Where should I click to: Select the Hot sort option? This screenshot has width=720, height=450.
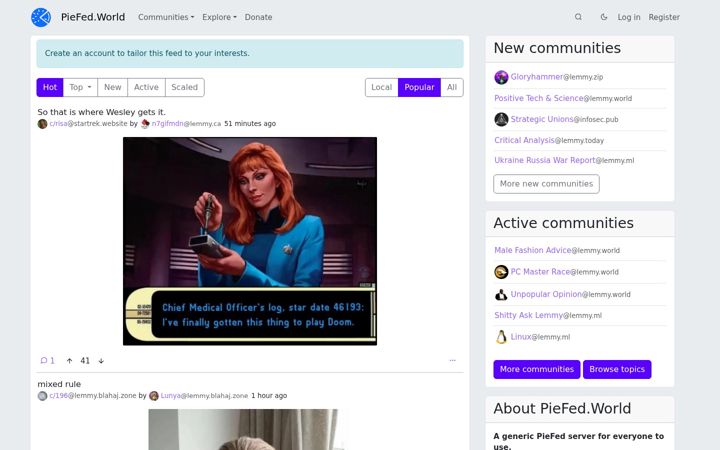coord(50,87)
